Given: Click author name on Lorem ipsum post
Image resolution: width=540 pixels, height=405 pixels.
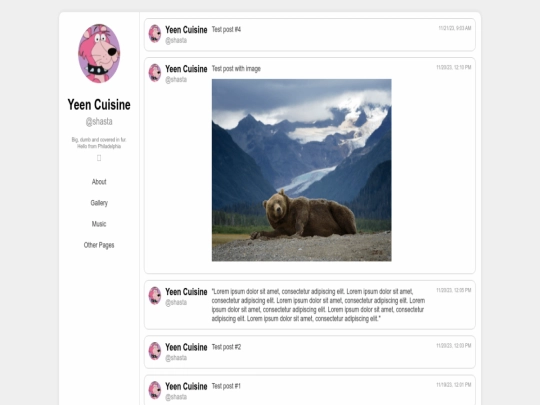Looking at the screenshot, I should click(x=186, y=292).
